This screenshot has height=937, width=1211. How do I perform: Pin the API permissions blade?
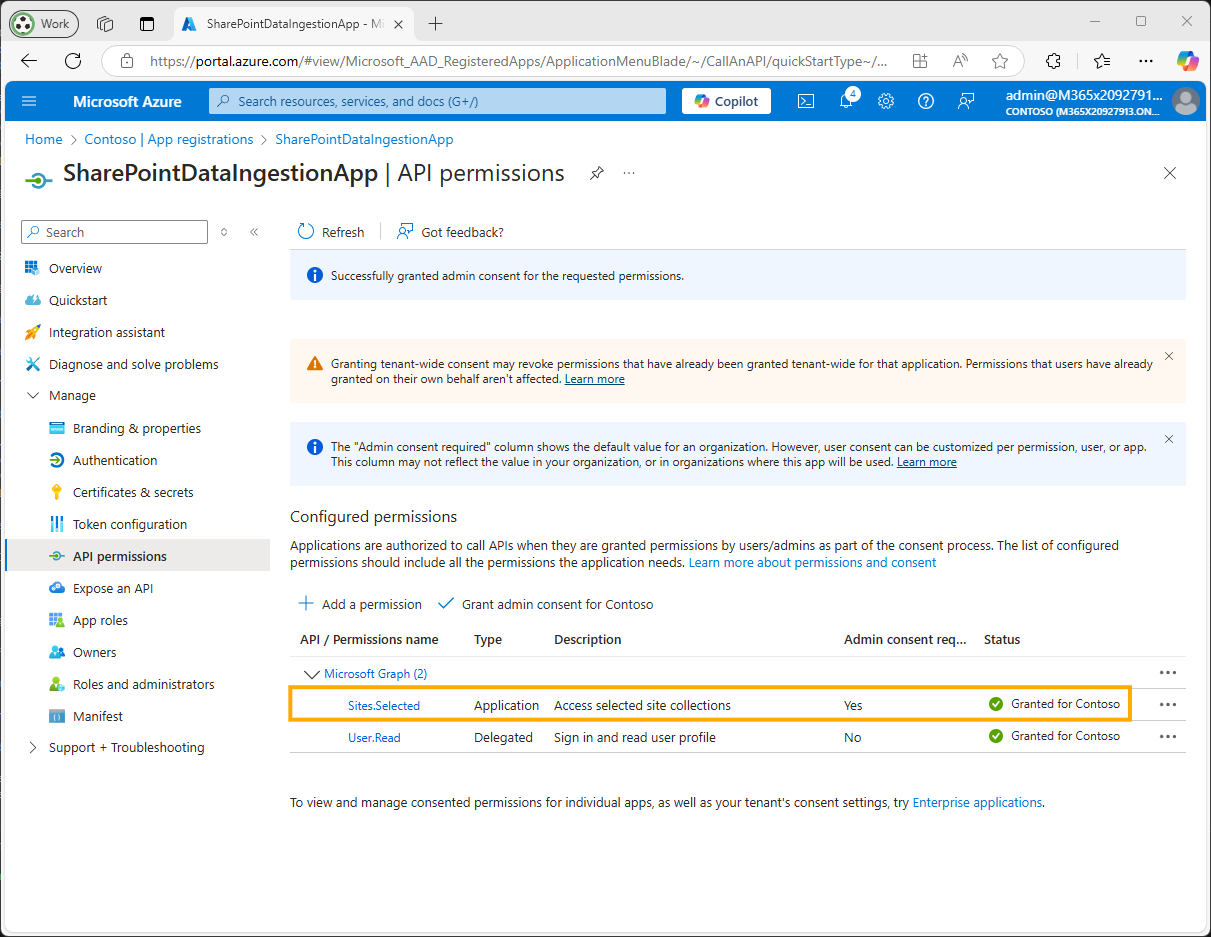tap(597, 173)
